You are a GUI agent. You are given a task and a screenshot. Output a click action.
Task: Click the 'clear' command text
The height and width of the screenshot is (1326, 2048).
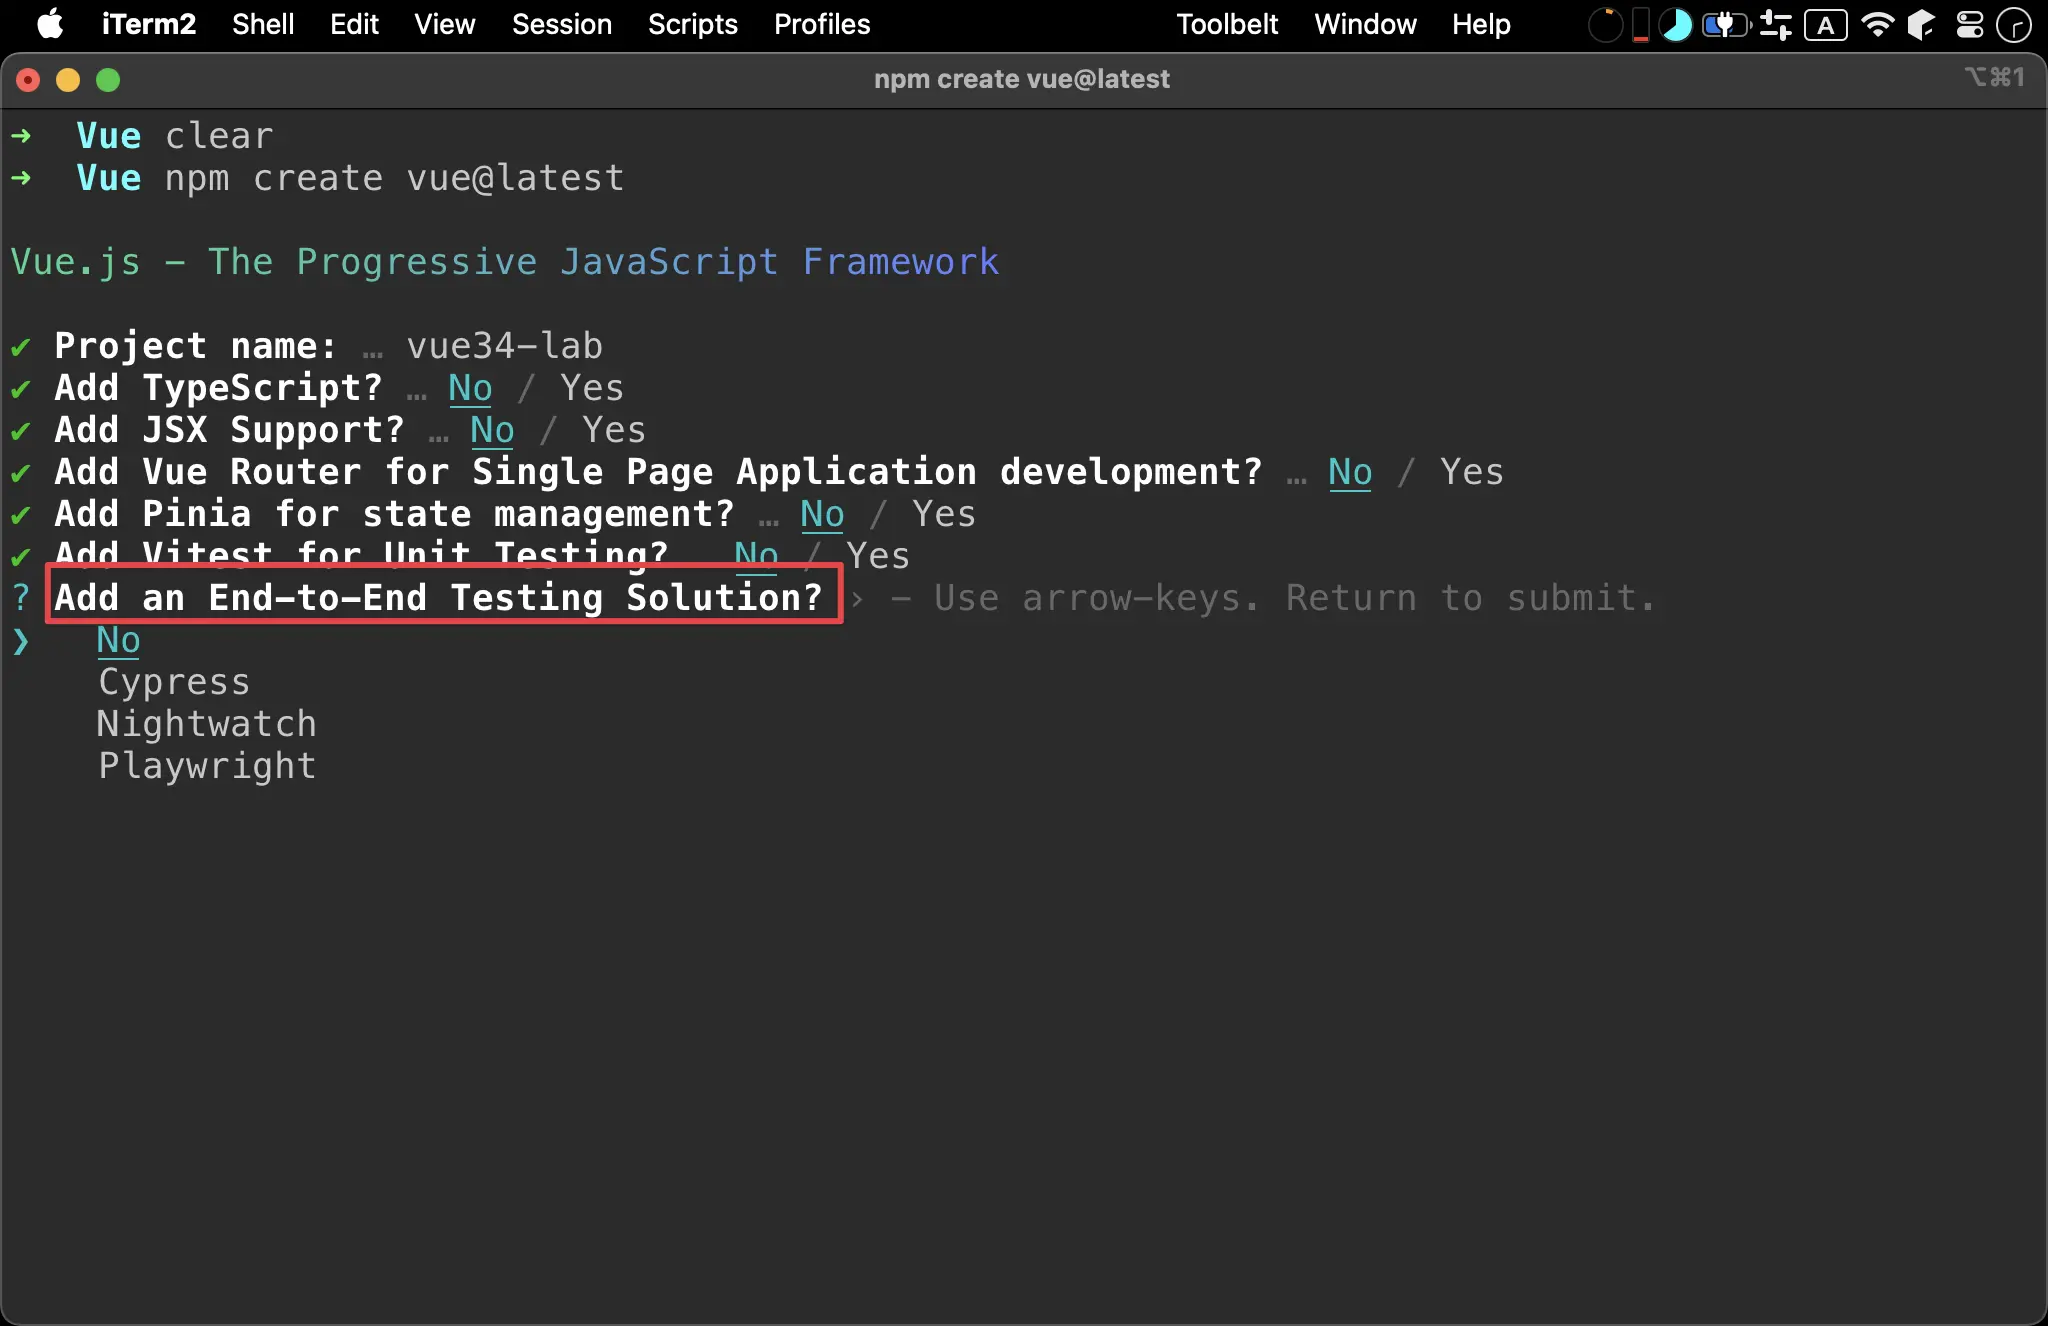(218, 136)
